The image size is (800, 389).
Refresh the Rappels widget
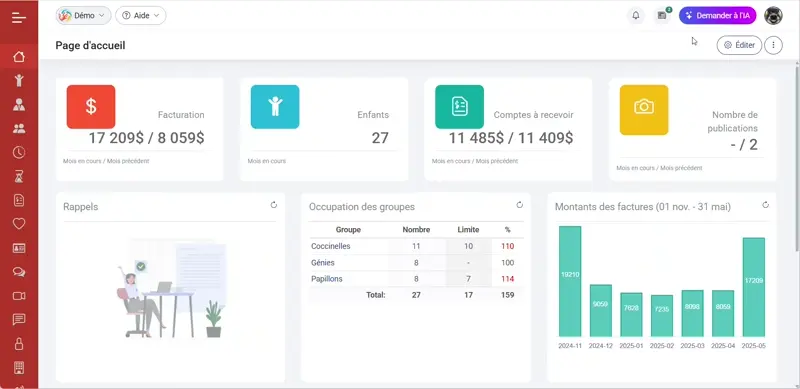[274, 205]
